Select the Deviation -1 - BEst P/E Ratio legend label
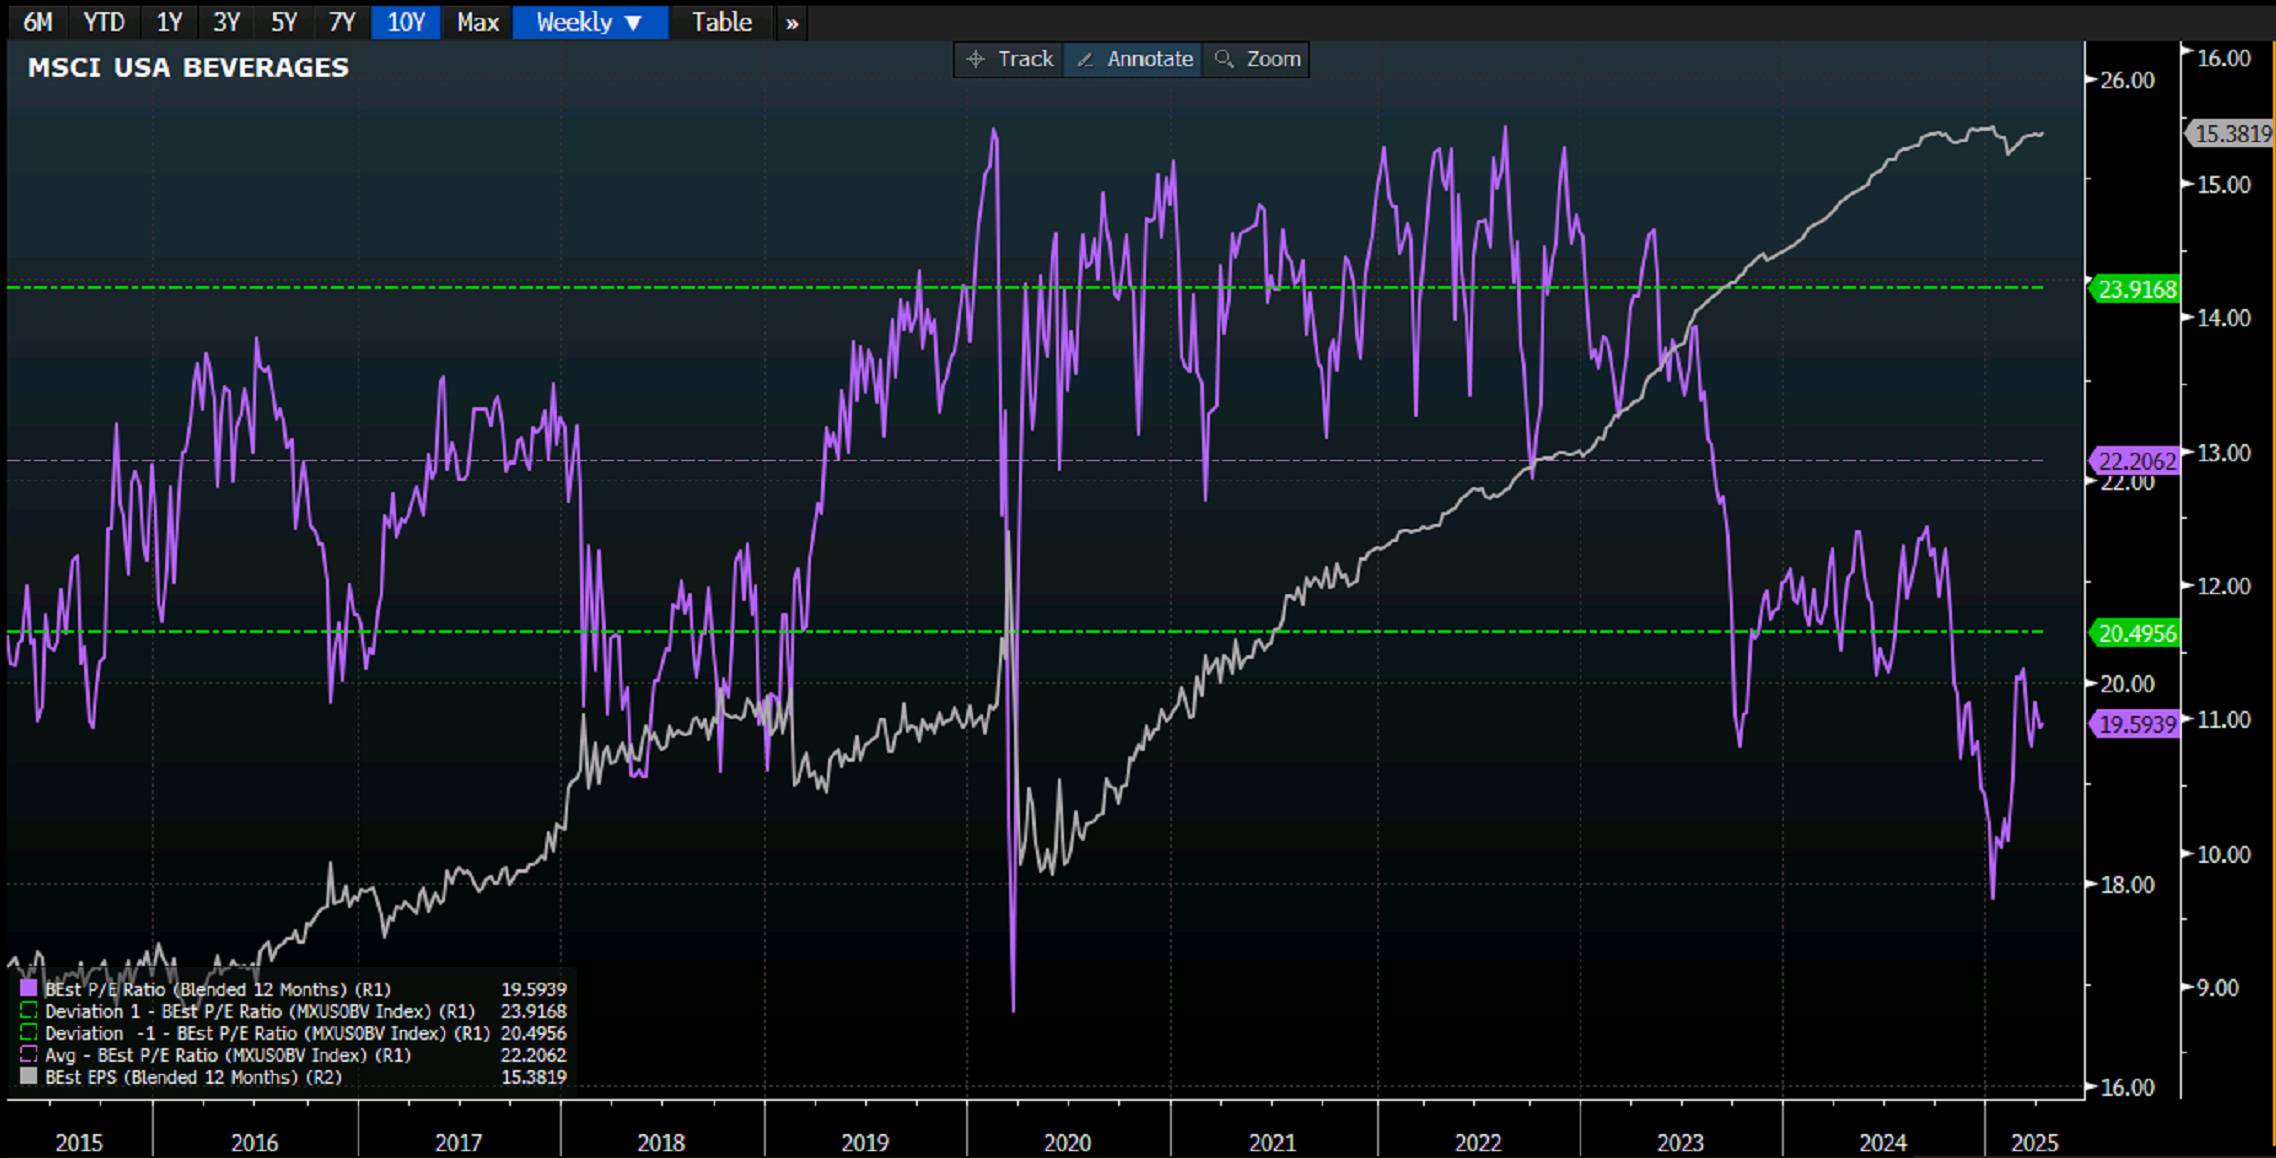2276x1158 pixels. tap(267, 1033)
